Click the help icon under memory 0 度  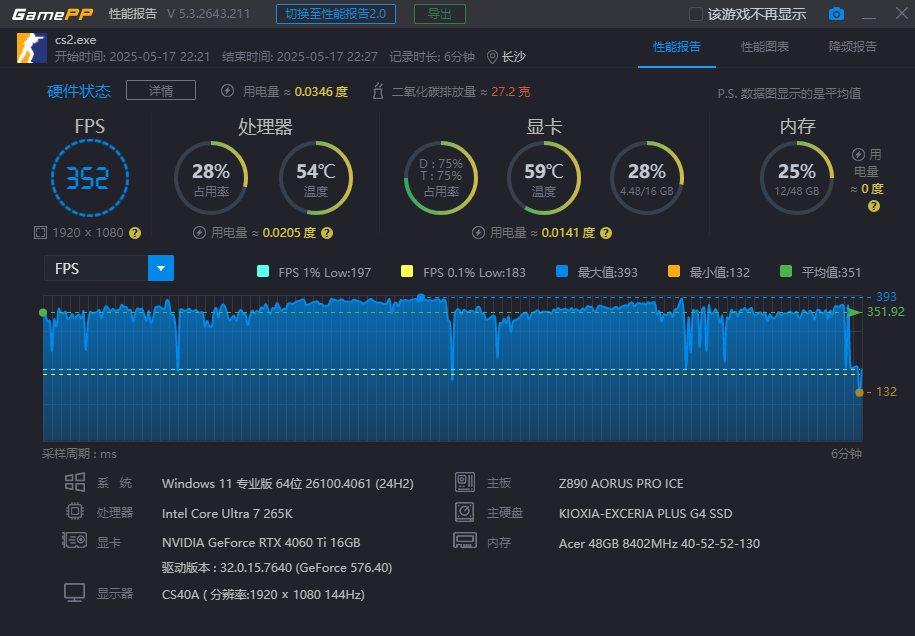pyautogui.click(x=874, y=206)
